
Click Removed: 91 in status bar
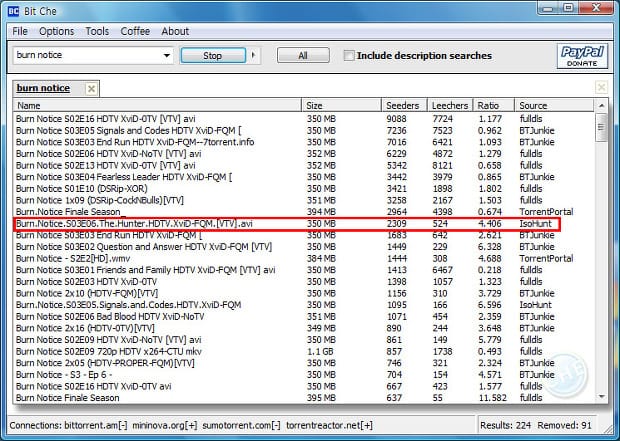564,426
